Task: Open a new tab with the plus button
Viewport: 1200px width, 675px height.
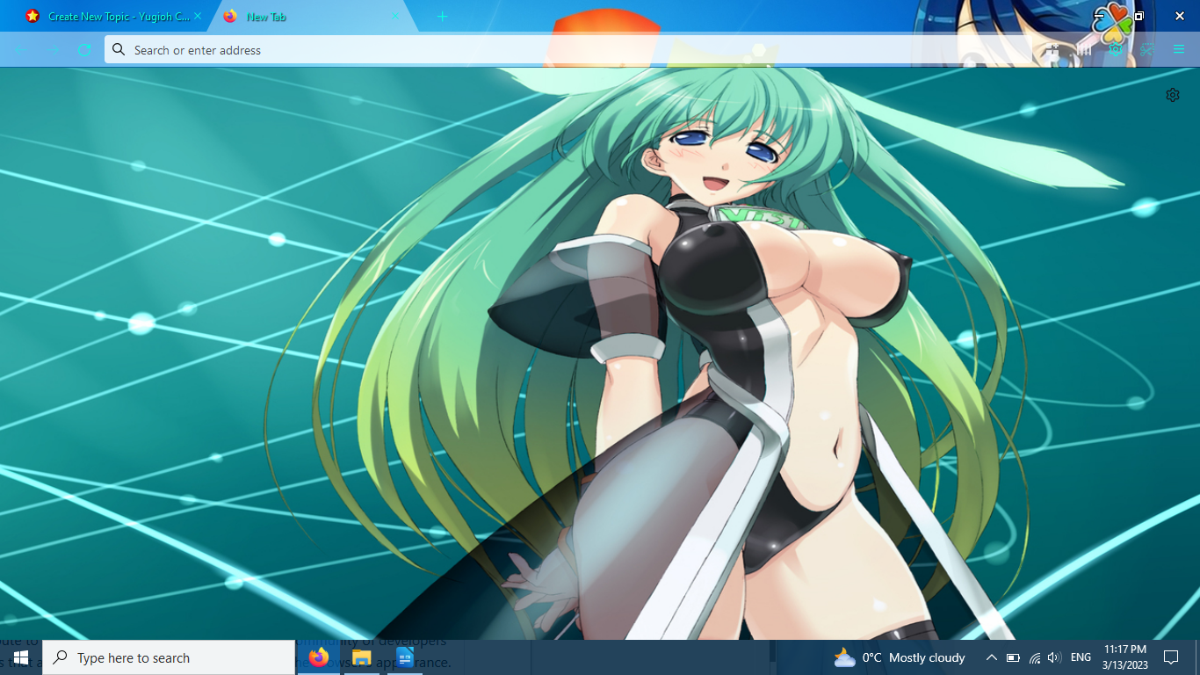Action: 442,17
